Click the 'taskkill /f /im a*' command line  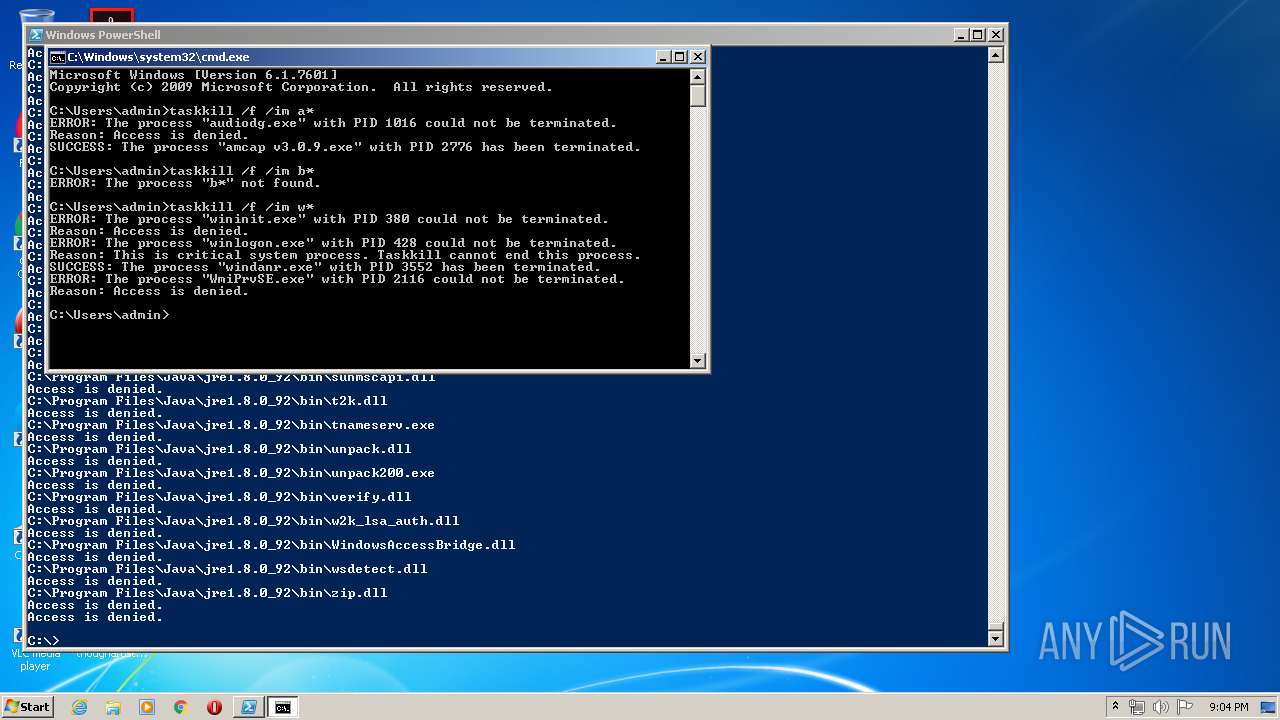[182, 111]
